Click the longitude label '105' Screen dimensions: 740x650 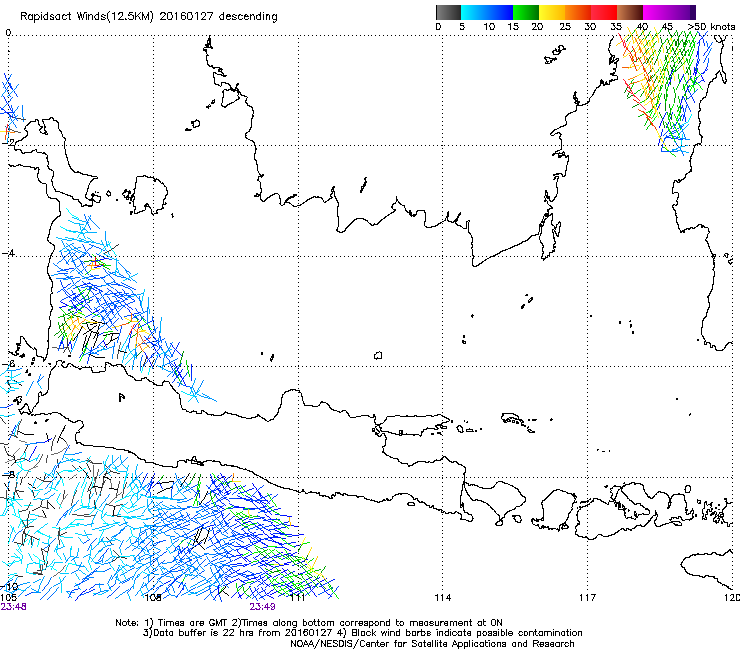click(8, 598)
